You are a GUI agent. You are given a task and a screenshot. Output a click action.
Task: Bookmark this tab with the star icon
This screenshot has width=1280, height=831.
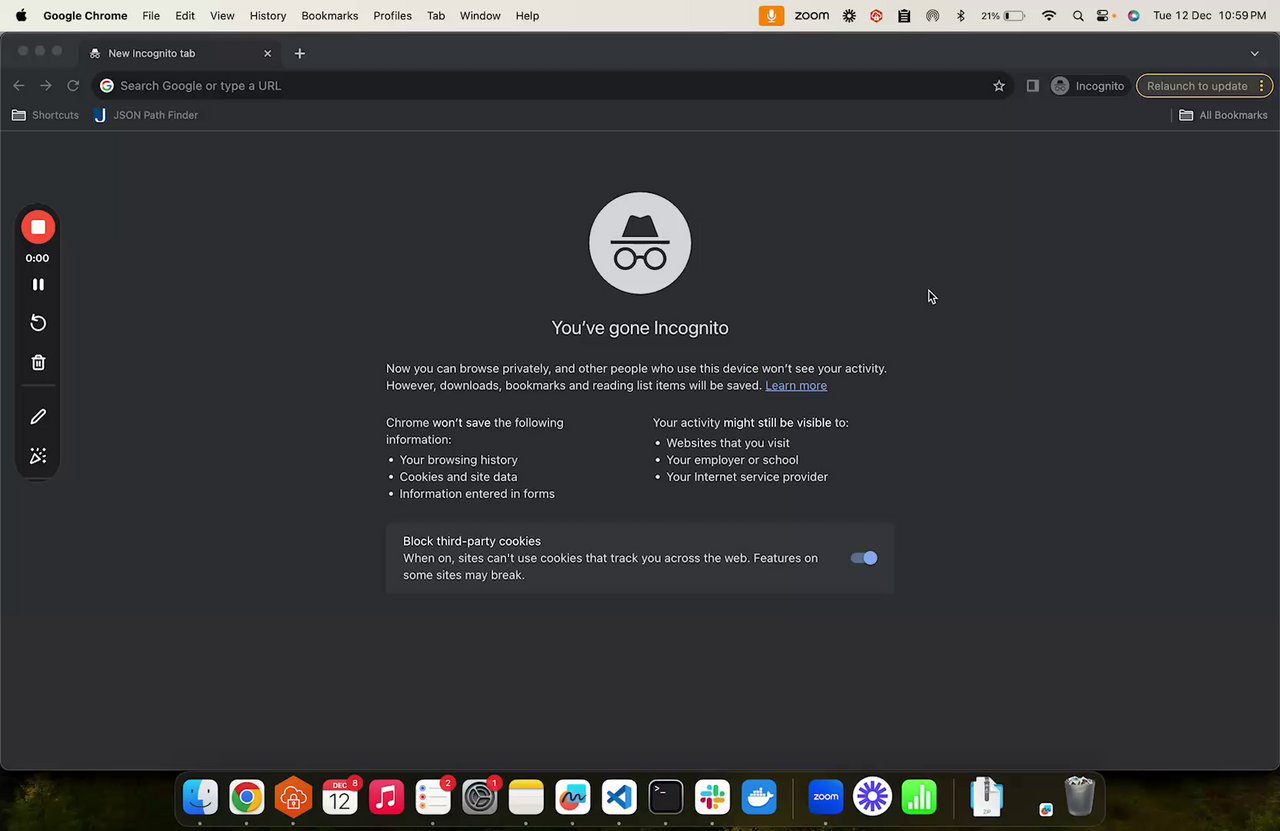point(999,86)
